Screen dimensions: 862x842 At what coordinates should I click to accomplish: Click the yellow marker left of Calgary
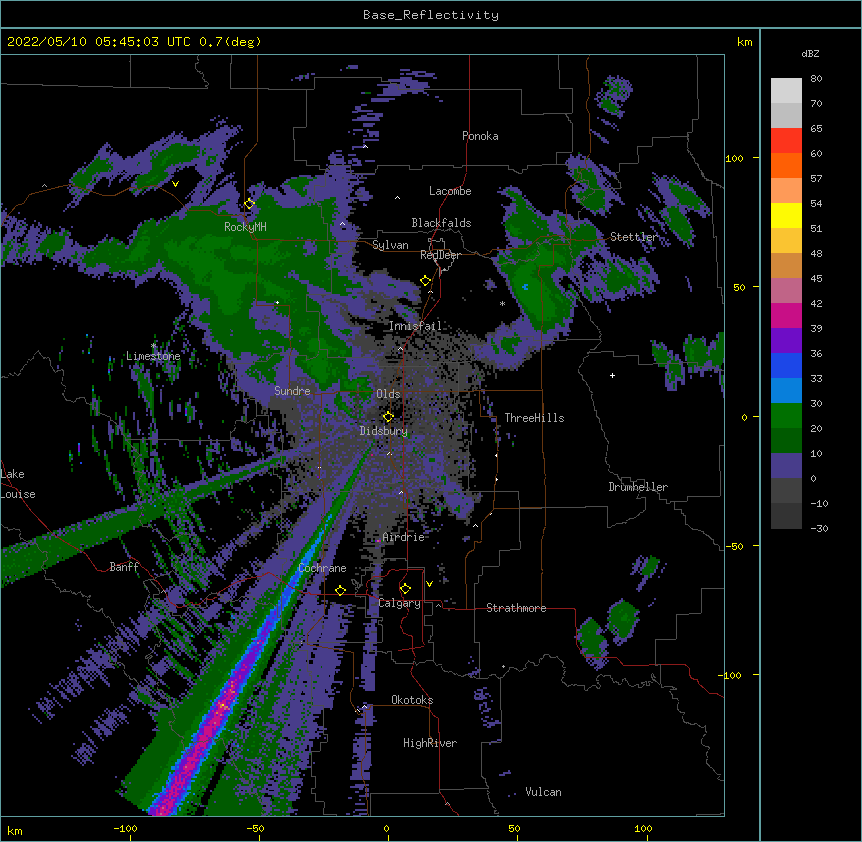point(340,590)
